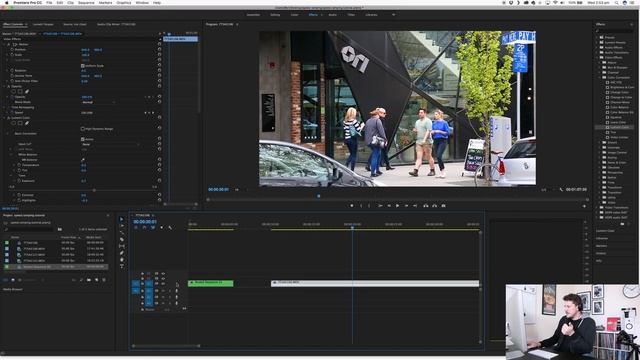Click New Item icon in Project panel

pyautogui.click(x=96, y=280)
